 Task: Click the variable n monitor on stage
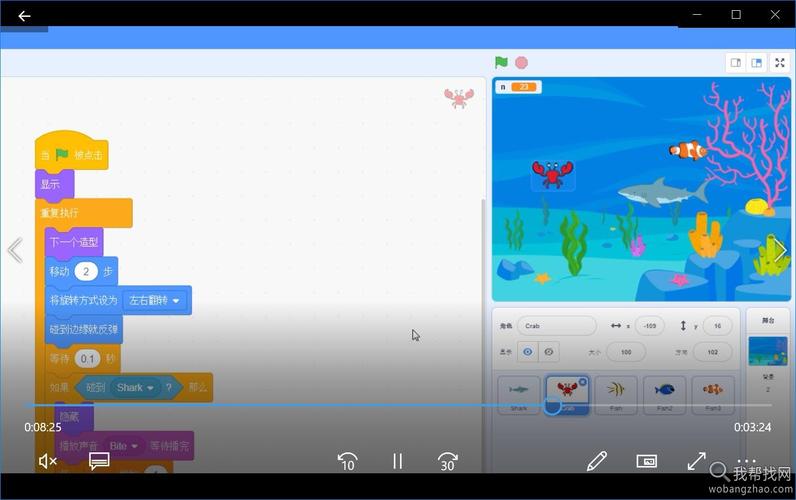(518, 87)
